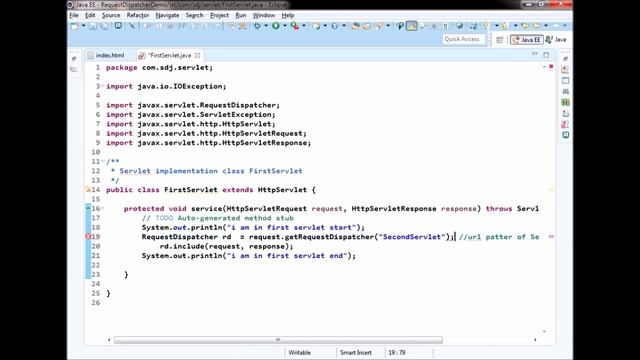Open the Debug configurations dropdown arrow
Viewport: 640px width, 360px height.
pos(266,26)
